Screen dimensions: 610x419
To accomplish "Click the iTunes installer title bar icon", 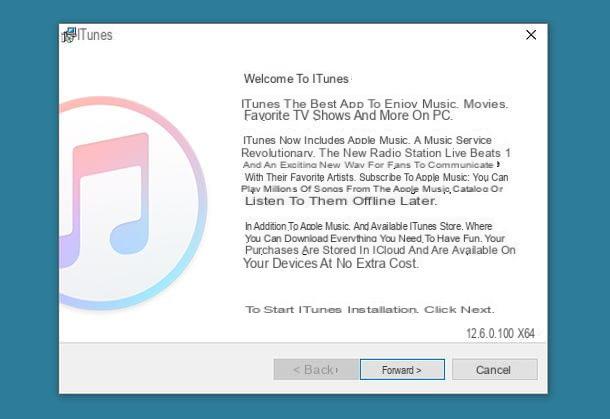I will tap(69, 35).
